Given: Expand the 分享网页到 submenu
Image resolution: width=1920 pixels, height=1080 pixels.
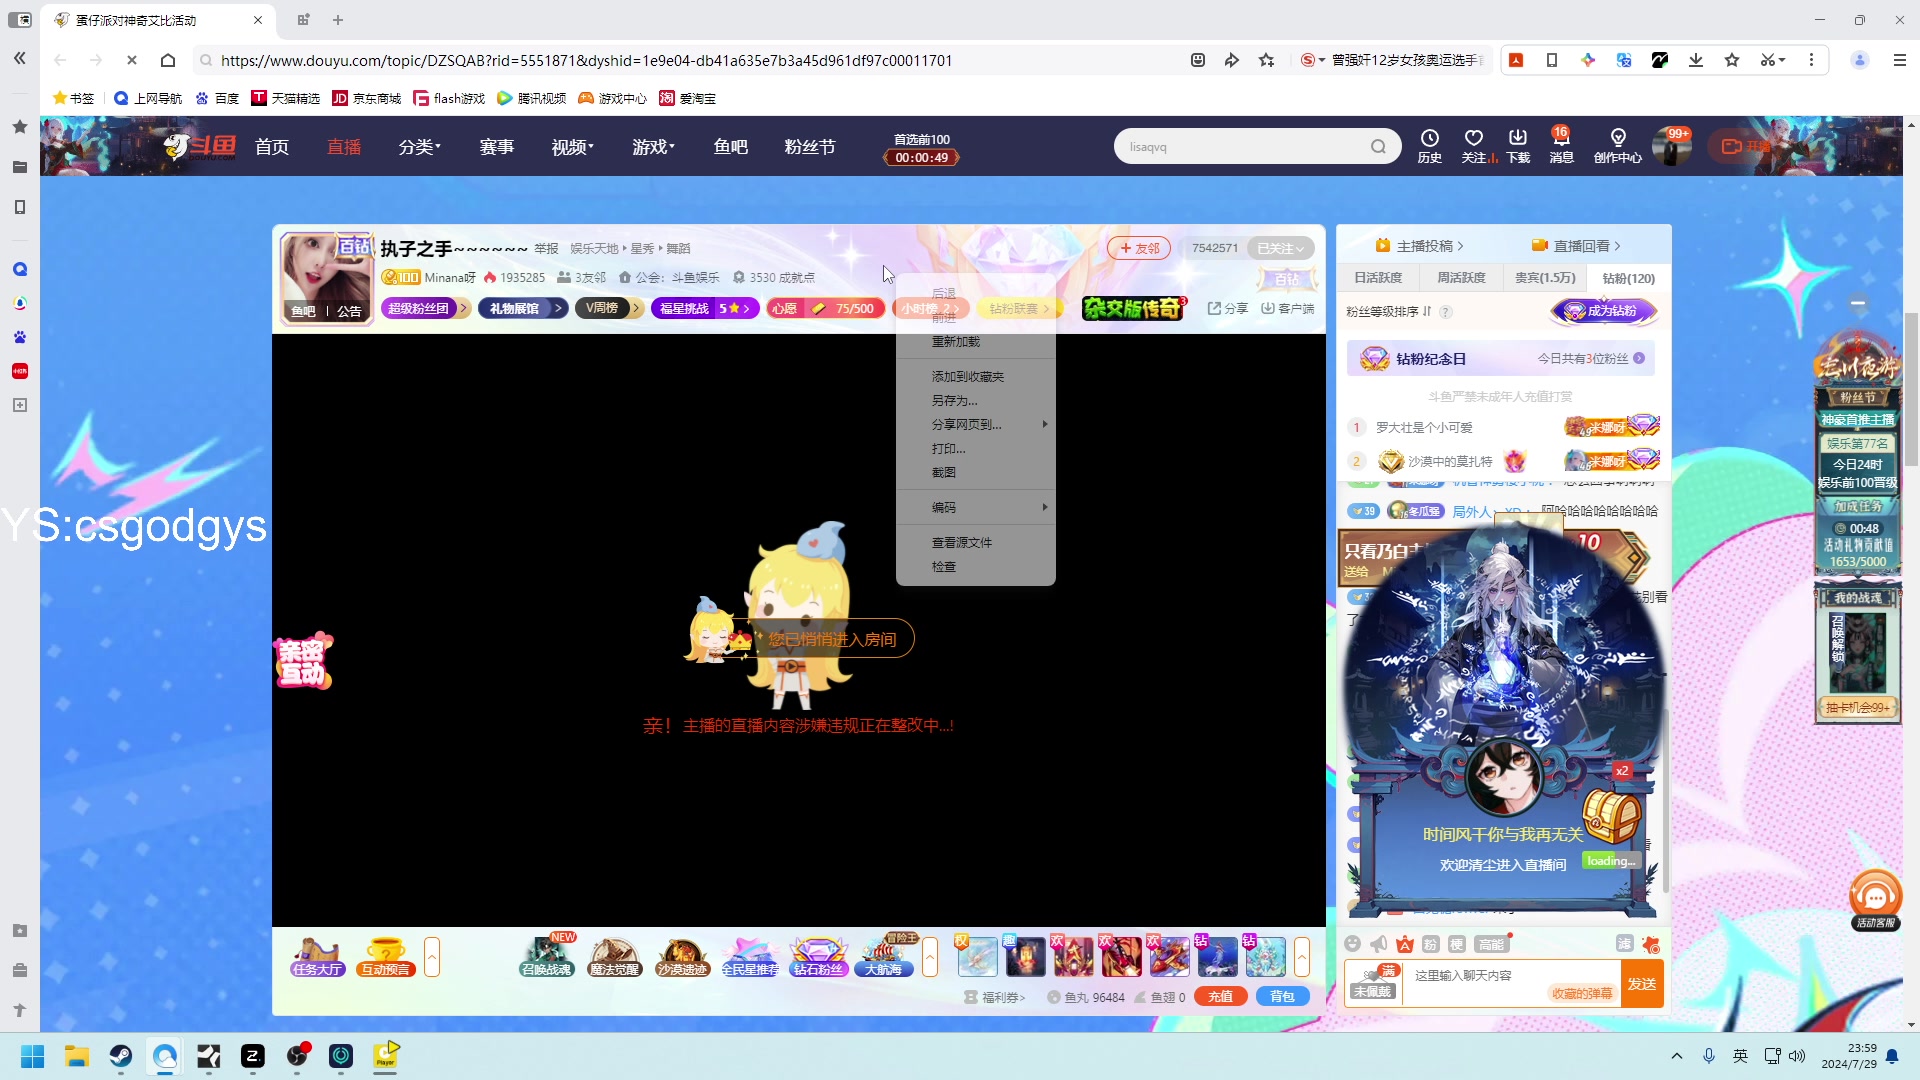Looking at the screenshot, I should click(x=976, y=424).
